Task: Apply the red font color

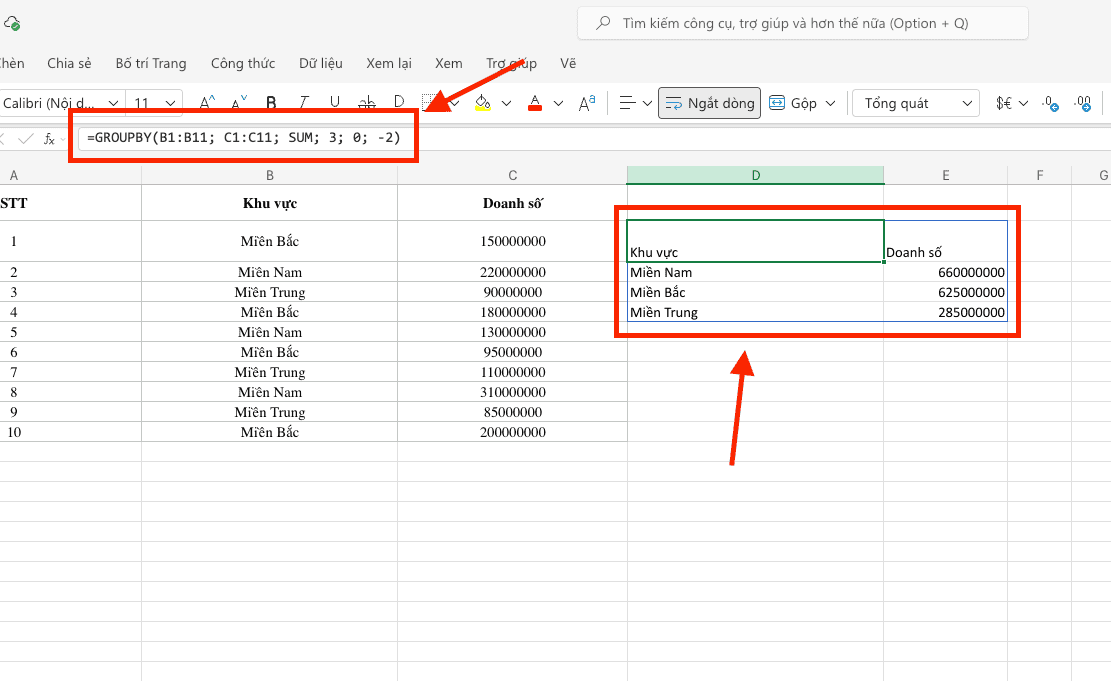Action: click(x=535, y=103)
